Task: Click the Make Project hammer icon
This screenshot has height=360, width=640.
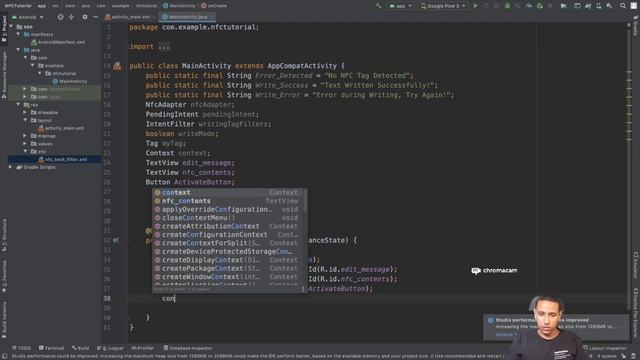Action: click(x=378, y=6)
